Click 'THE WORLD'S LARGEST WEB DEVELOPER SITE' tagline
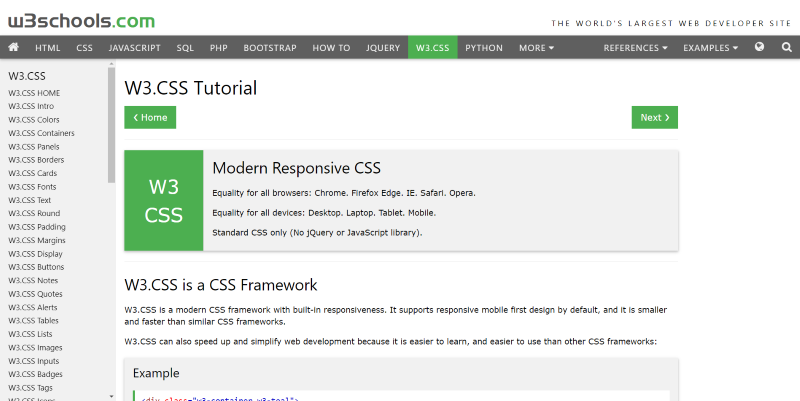Screen dimensions: 800x401 [x=671, y=23]
